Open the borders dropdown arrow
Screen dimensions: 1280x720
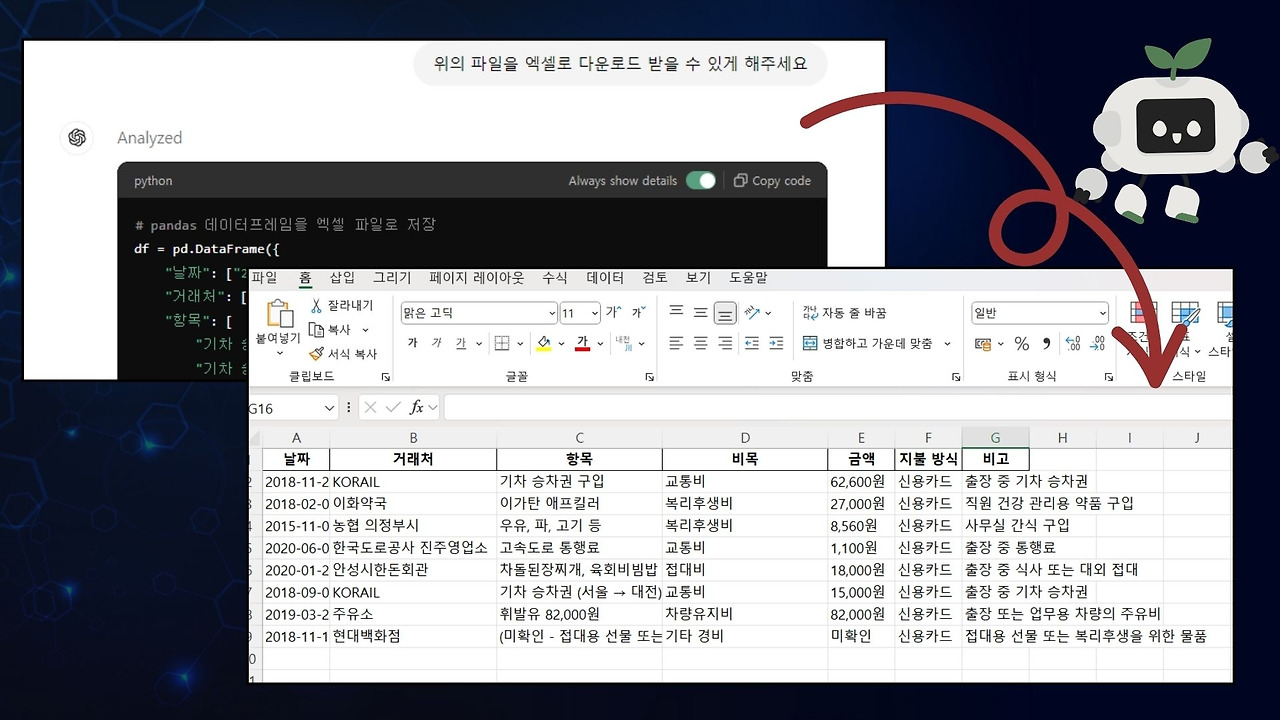point(520,344)
